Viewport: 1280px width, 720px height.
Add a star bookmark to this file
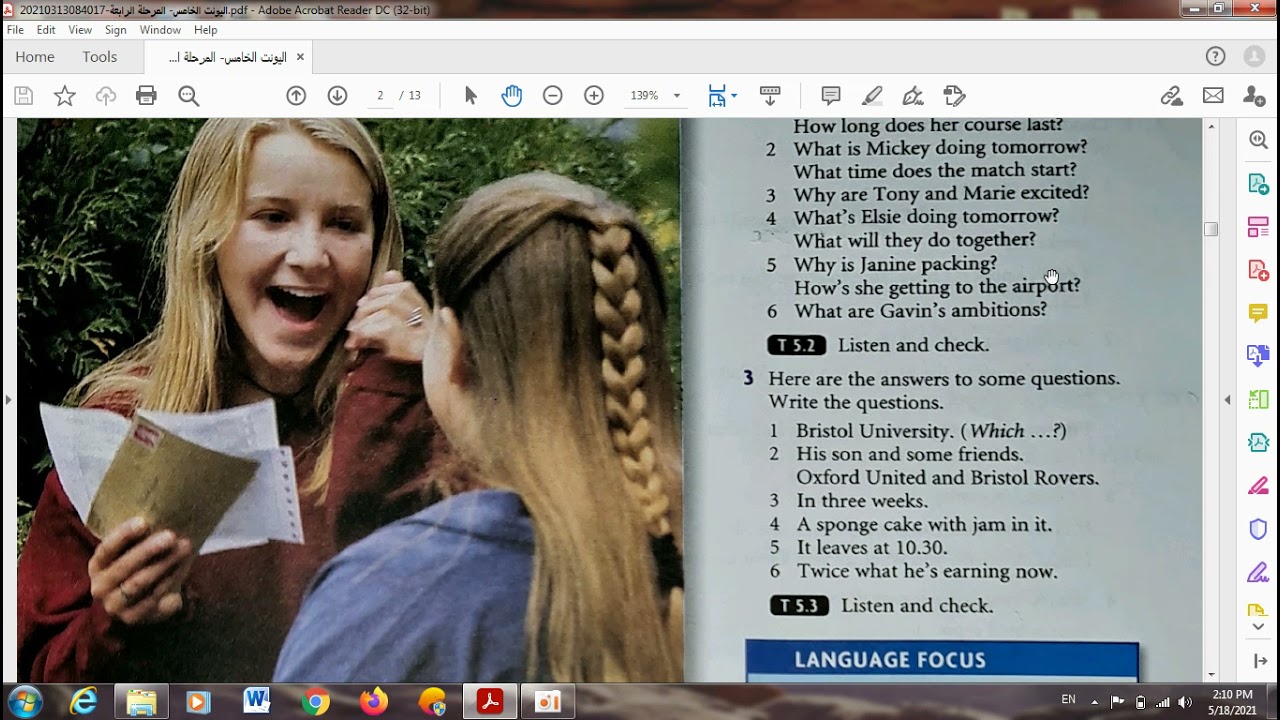[x=65, y=96]
